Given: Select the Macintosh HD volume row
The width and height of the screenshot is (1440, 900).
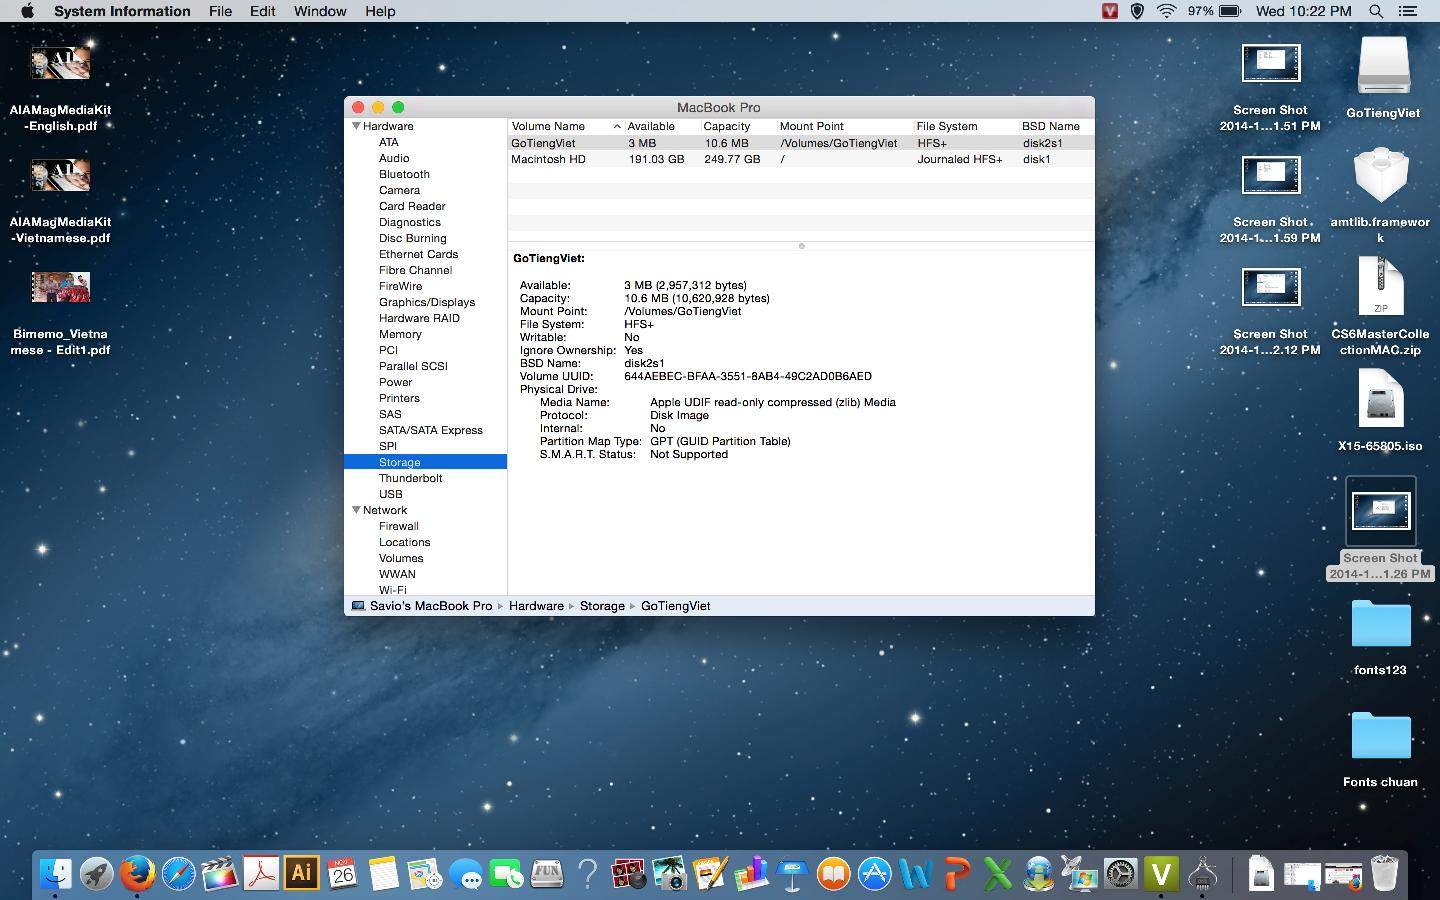Looking at the screenshot, I should tap(801, 159).
